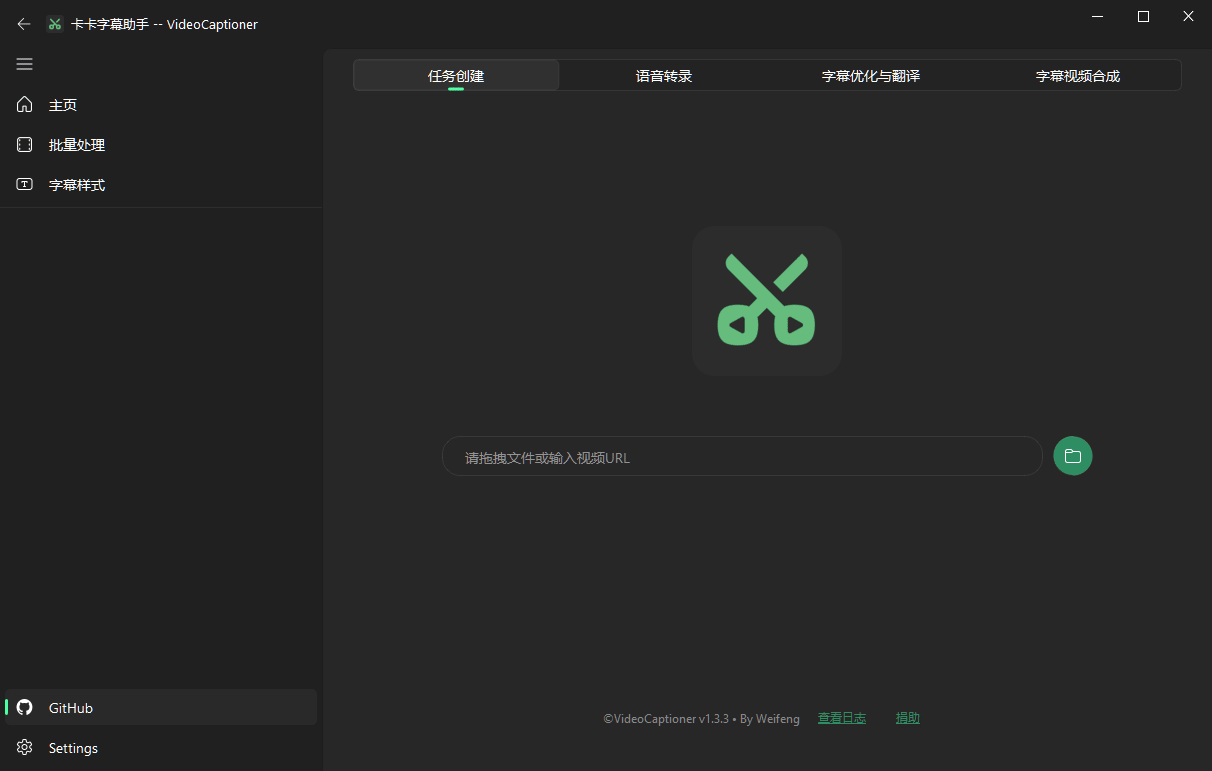Open GitHub sidebar entry
The height and width of the screenshot is (771, 1212).
[161, 707]
